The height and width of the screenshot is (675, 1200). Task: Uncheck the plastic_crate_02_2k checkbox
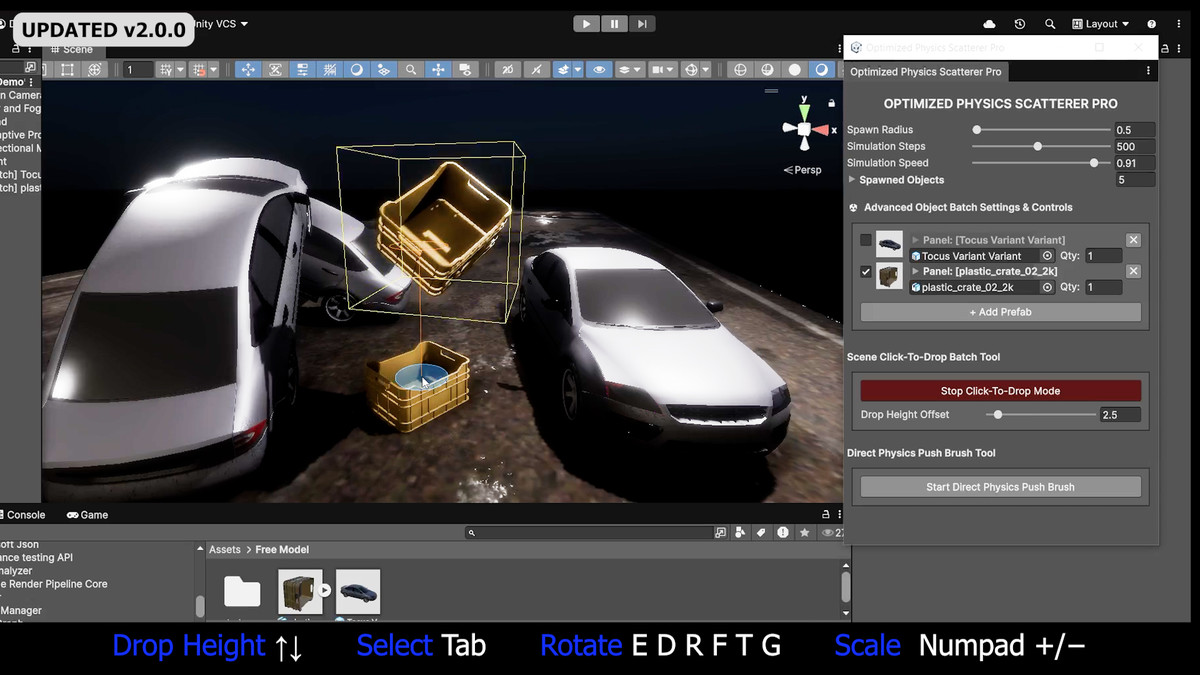point(866,272)
